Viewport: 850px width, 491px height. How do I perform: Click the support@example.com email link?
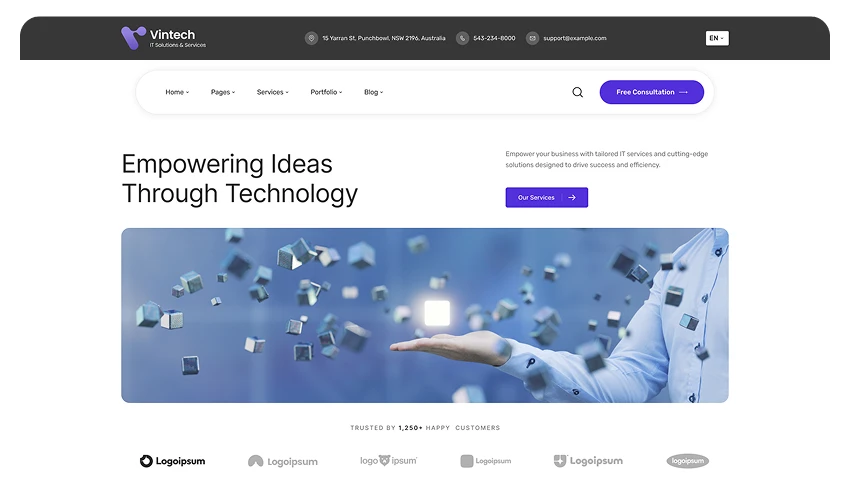pyautogui.click(x=575, y=38)
